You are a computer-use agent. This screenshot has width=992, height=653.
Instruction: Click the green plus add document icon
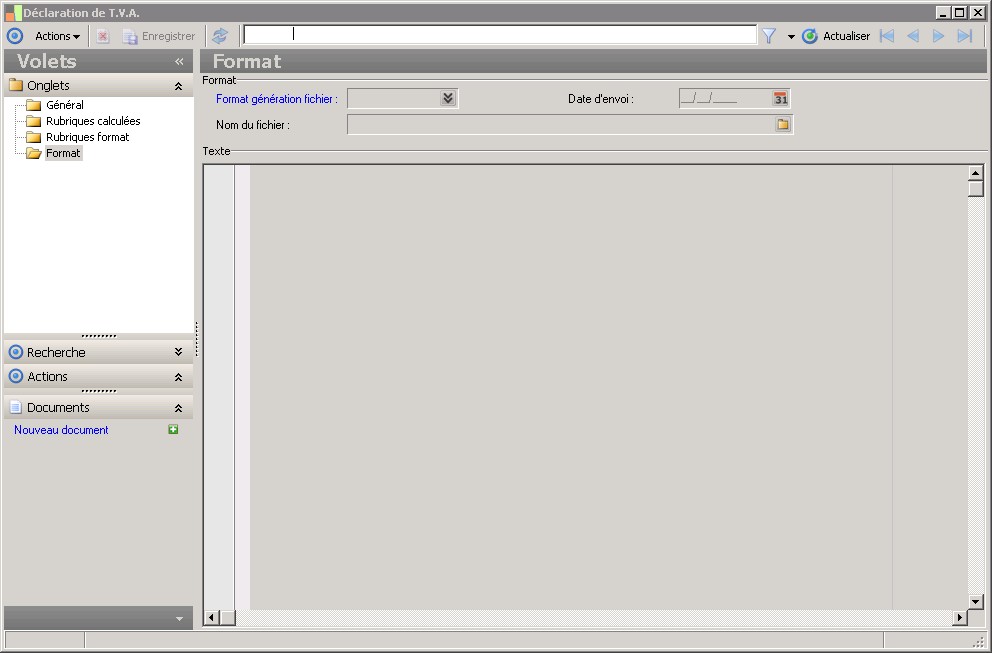[173, 430]
